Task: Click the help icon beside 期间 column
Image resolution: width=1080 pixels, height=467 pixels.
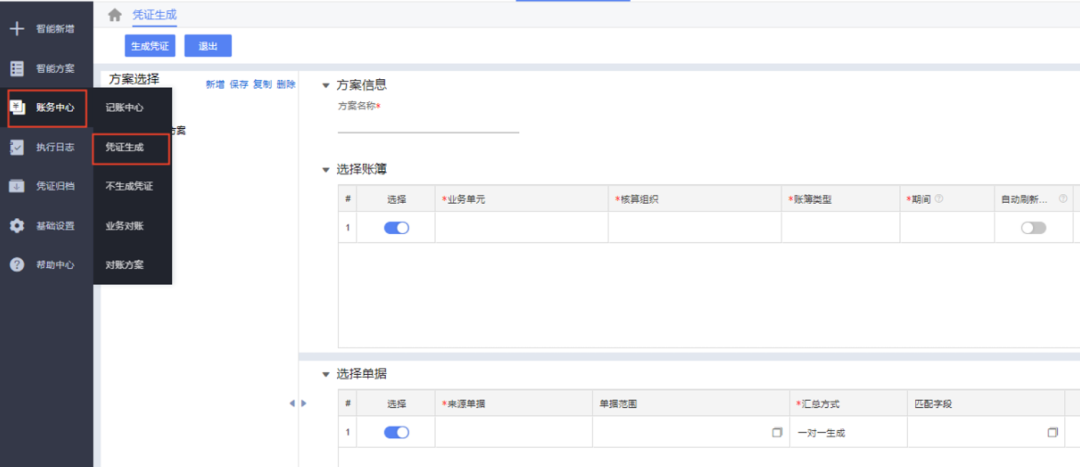Action: 939,198
